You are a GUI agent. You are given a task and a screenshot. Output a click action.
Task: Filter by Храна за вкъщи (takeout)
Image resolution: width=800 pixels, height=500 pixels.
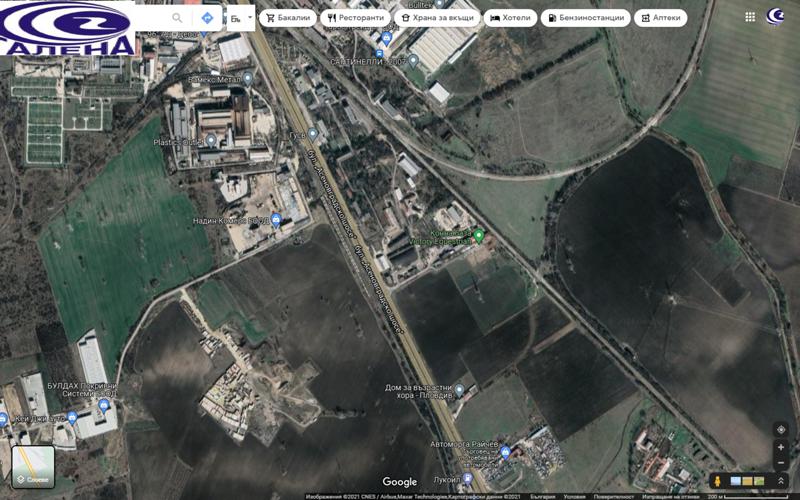coord(437,18)
